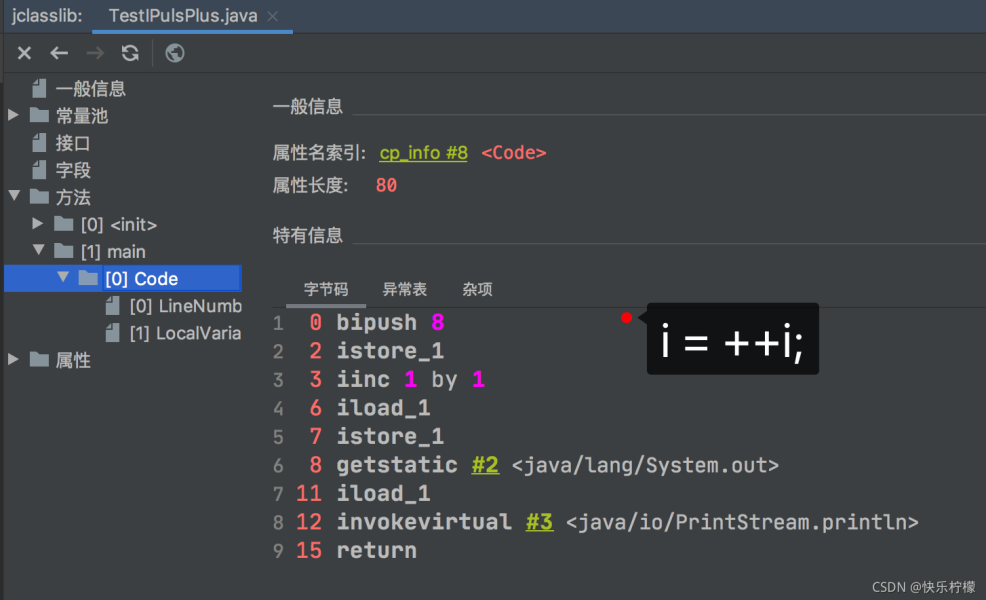Click the 接口 file icon

(39, 143)
